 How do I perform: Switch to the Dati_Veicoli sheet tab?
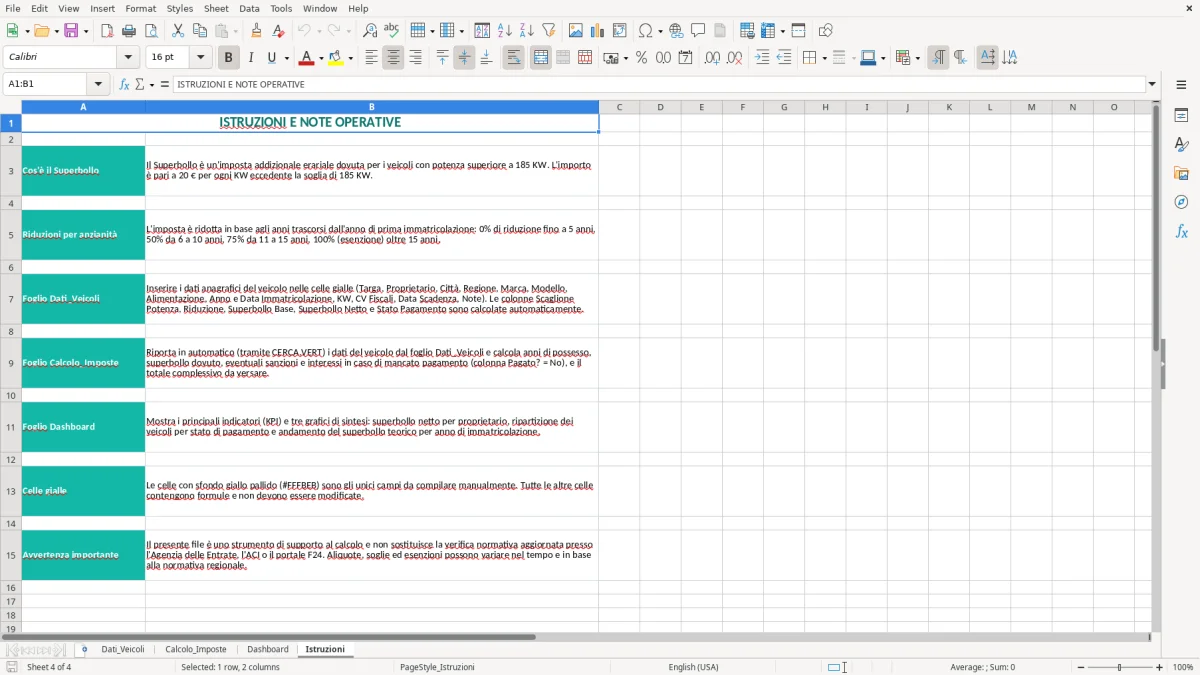coord(123,650)
